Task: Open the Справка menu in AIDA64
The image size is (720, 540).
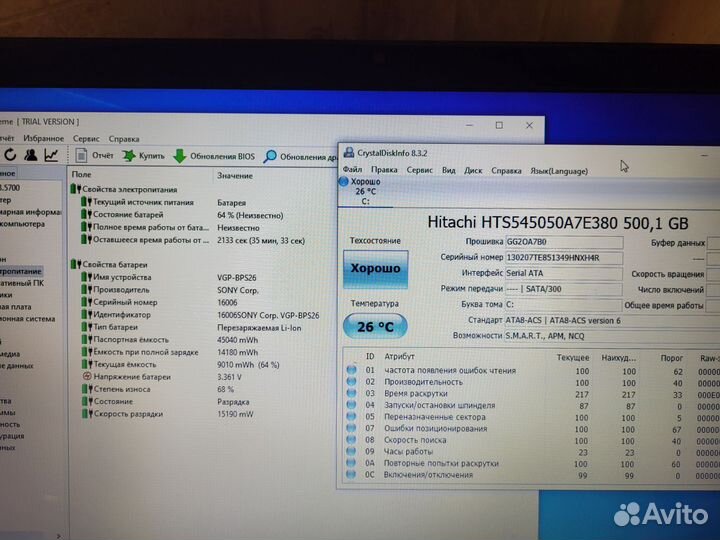Action: (124, 139)
